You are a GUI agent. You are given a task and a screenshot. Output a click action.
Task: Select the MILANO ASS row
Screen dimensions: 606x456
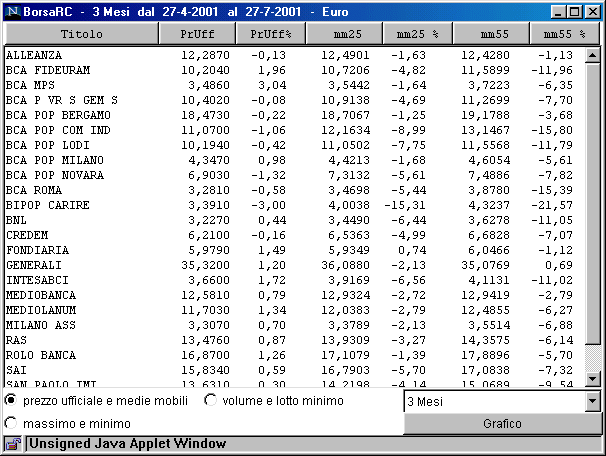(x=294, y=325)
